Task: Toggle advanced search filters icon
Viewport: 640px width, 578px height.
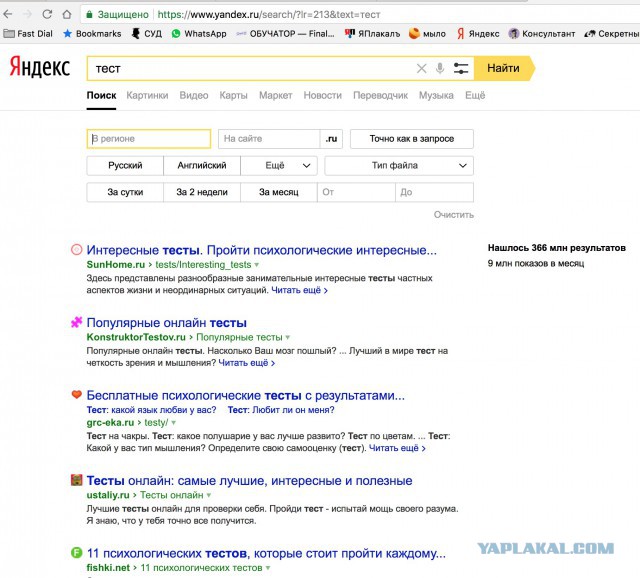Action: (x=461, y=69)
